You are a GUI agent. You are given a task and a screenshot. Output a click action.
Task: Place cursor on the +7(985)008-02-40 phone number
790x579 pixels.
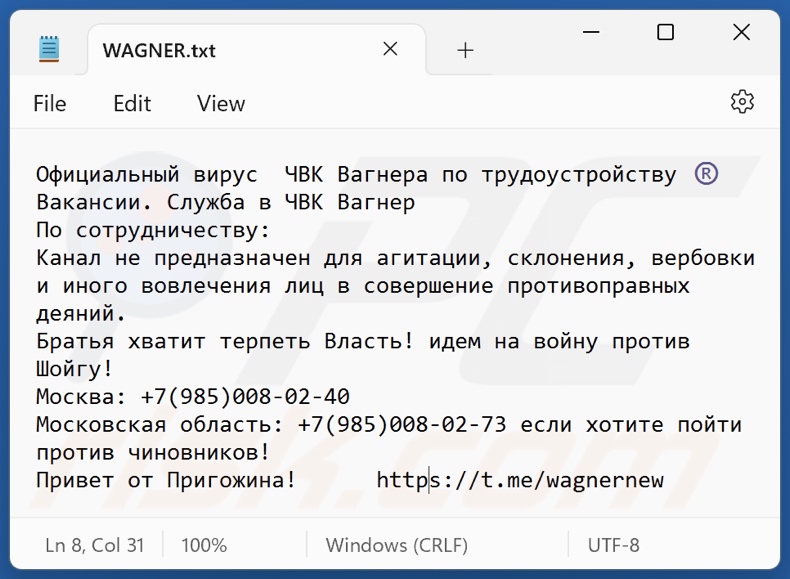coord(245,397)
